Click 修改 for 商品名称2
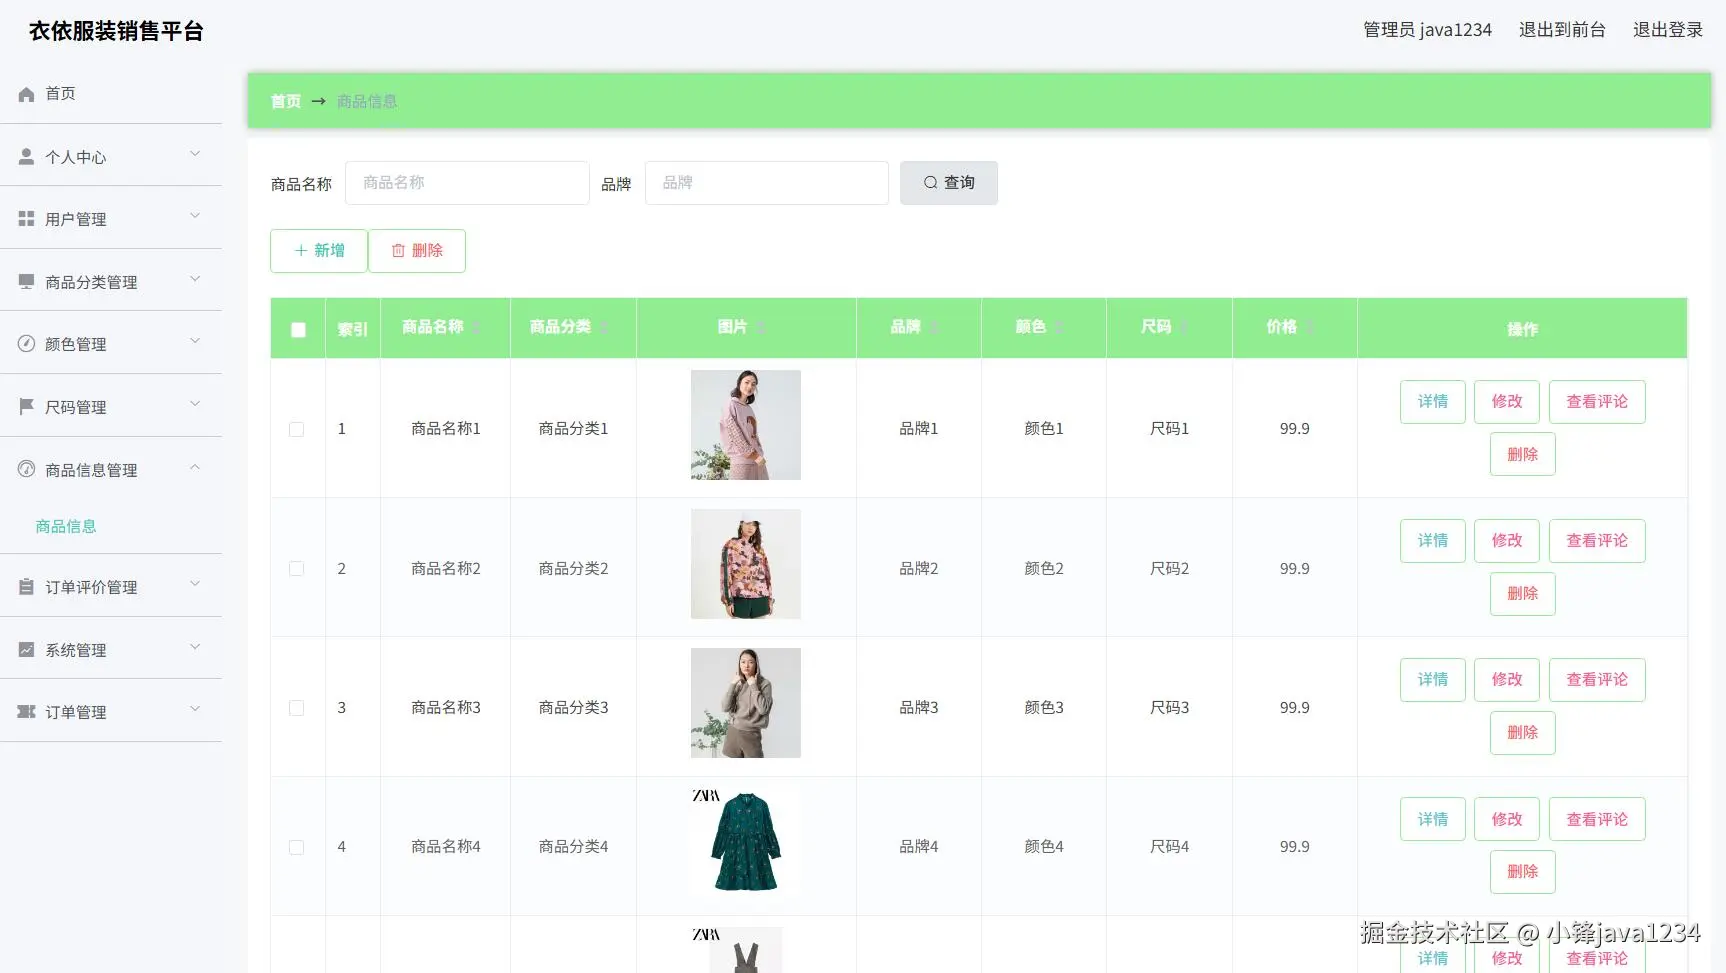The width and height of the screenshot is (1726, 973). [1507, 541]
